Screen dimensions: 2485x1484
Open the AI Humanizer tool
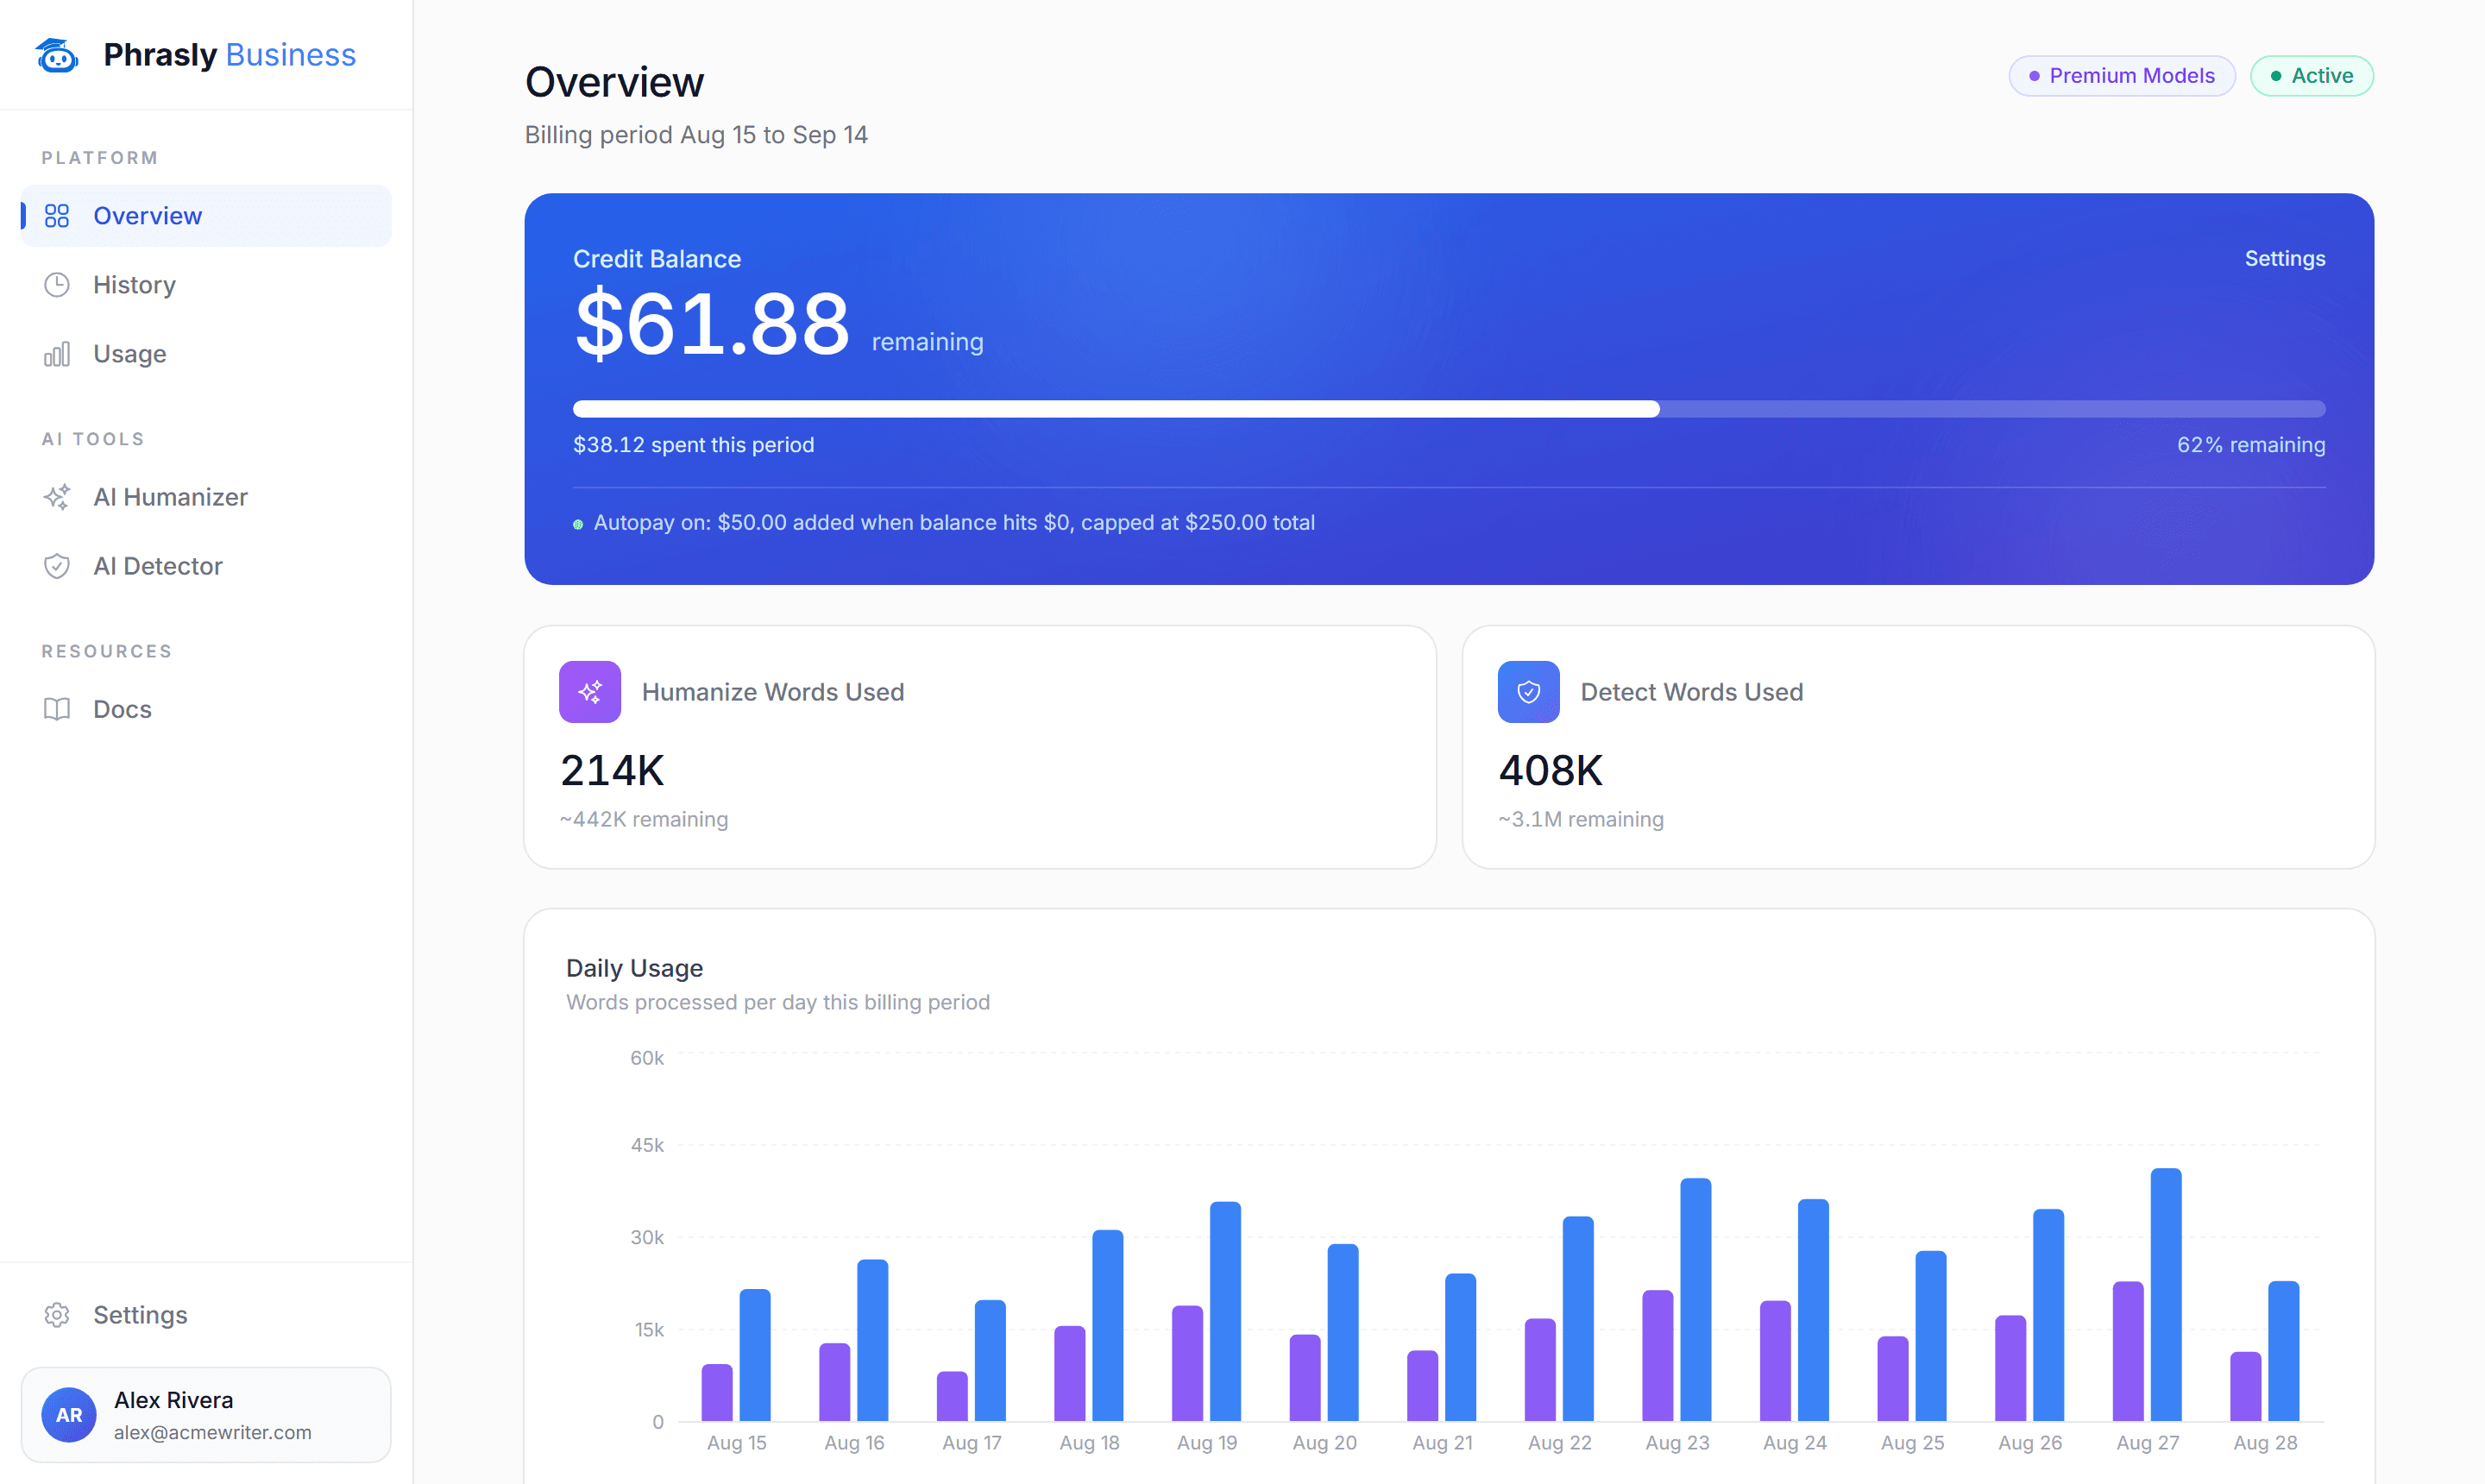[206, 497]
